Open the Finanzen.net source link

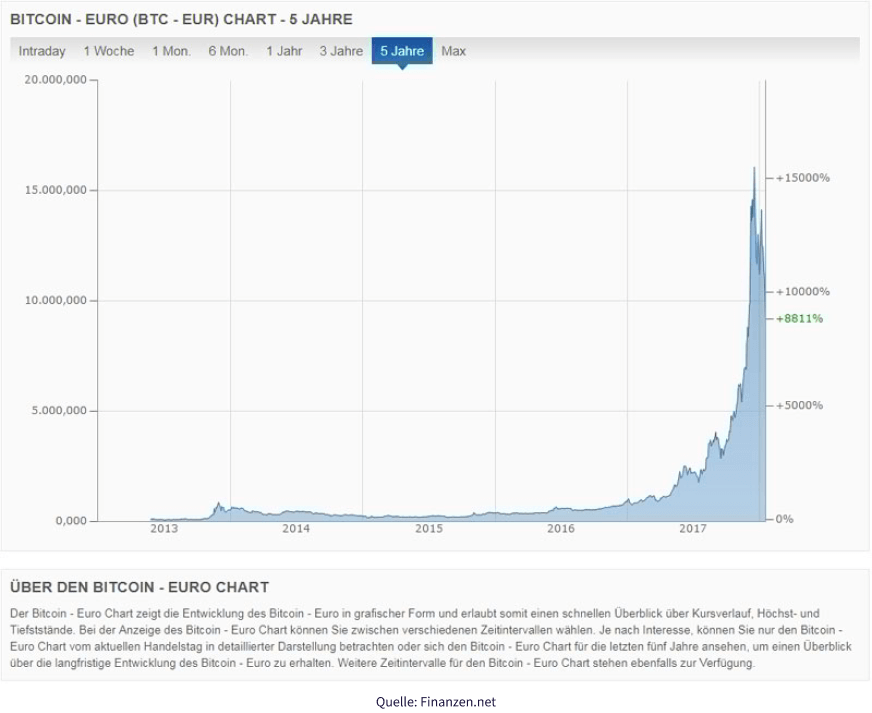click(x=435, y=703)
